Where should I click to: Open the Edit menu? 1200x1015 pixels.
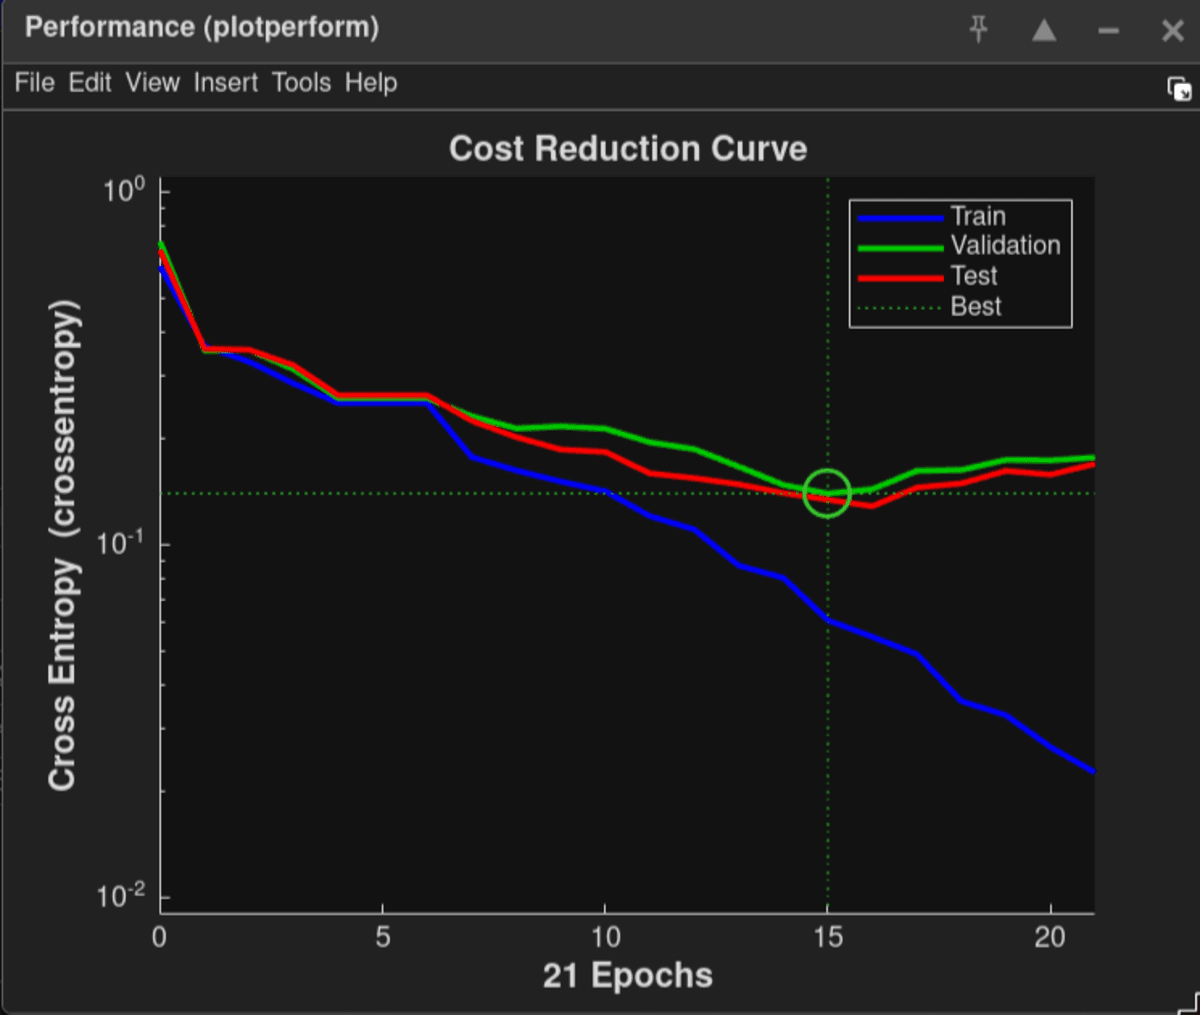(x=90, y=83)
